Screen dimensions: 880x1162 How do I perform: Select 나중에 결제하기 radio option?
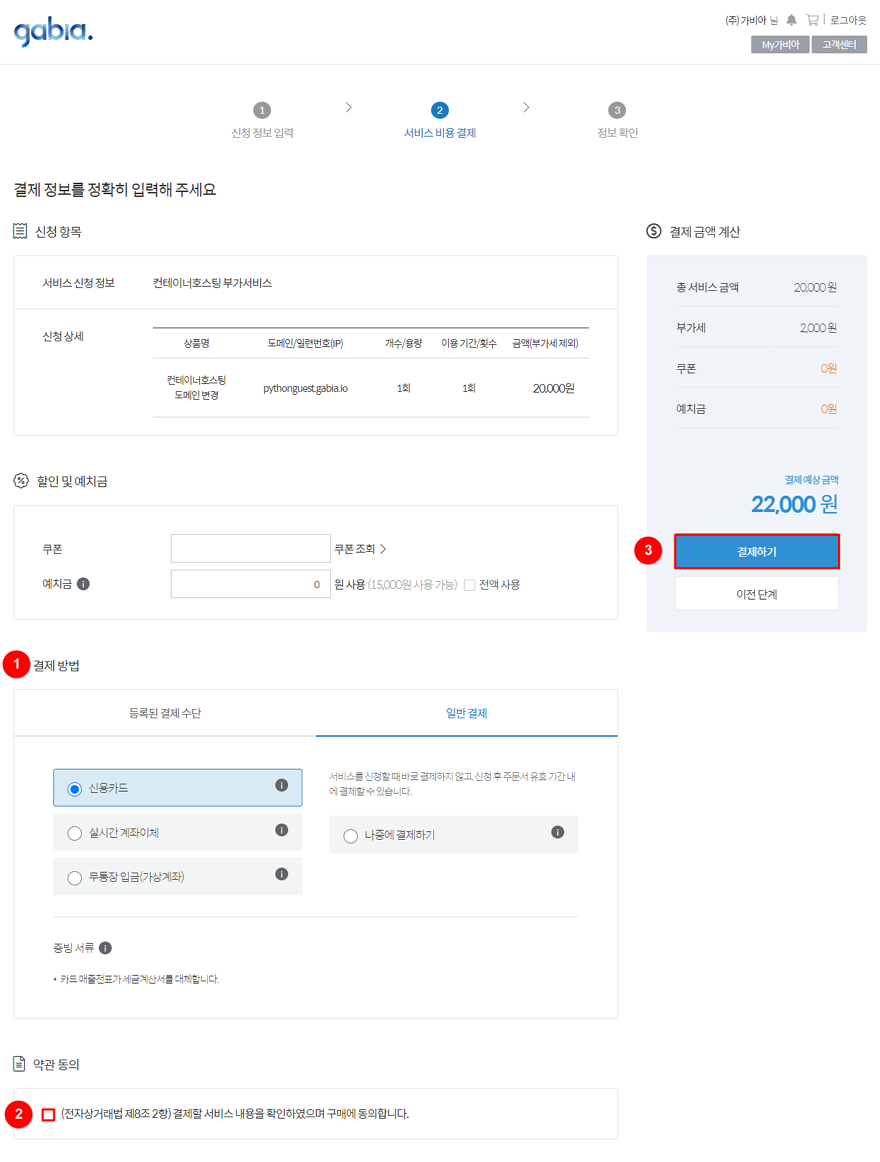click(x=350, y=836)
